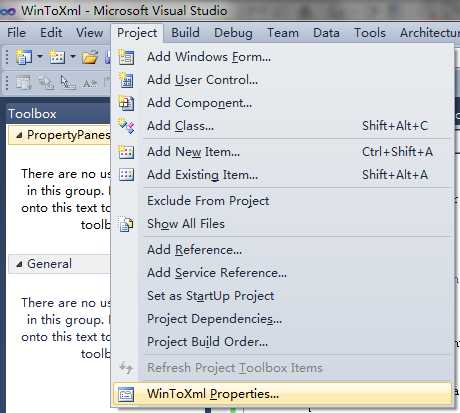
Task: Choose Add New Item menu entry
Action: [x=282, y=152]
